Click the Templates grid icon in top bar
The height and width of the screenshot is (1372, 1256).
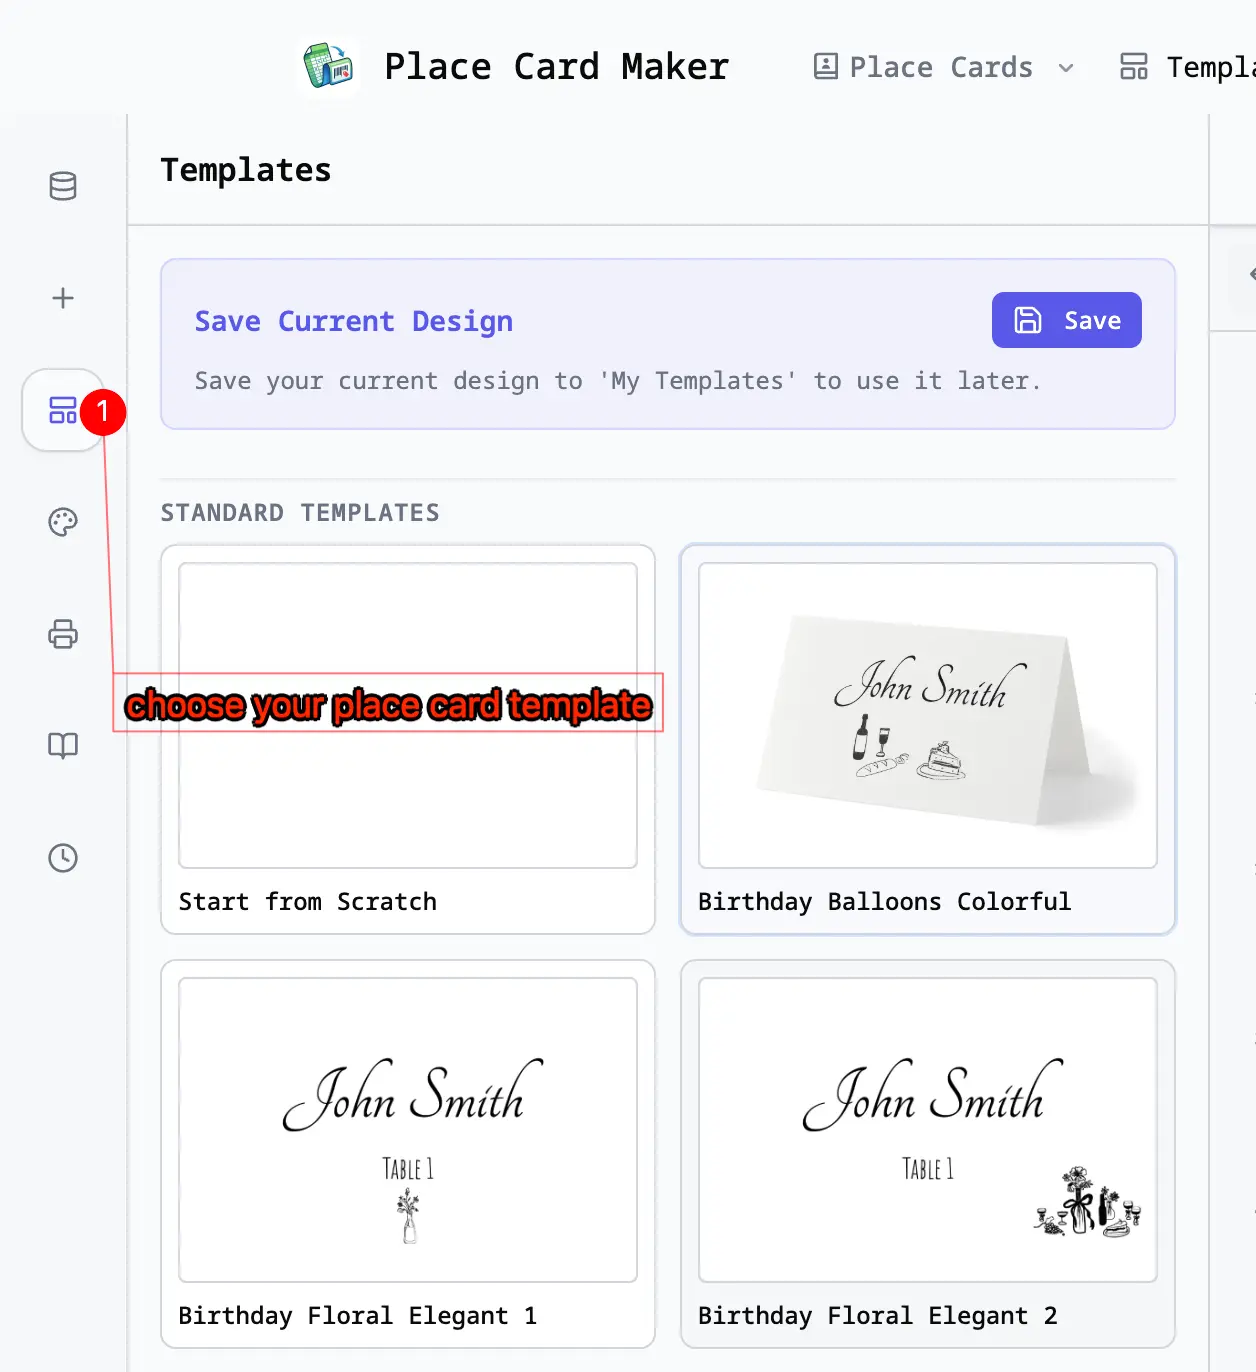pos(1134,66)
